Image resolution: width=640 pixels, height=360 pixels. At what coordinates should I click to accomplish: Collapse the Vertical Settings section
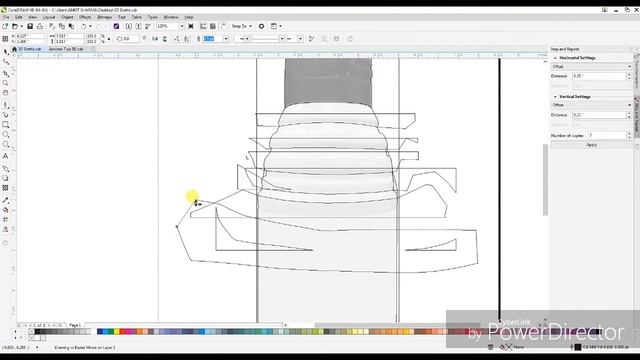[x=555, y=97]
